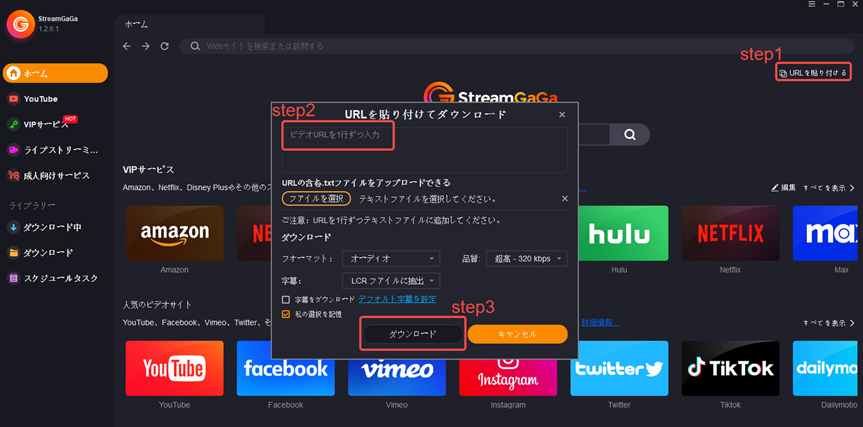863x427 pixels.
Task: Click the address bar search field
Action: click(517, 46)
